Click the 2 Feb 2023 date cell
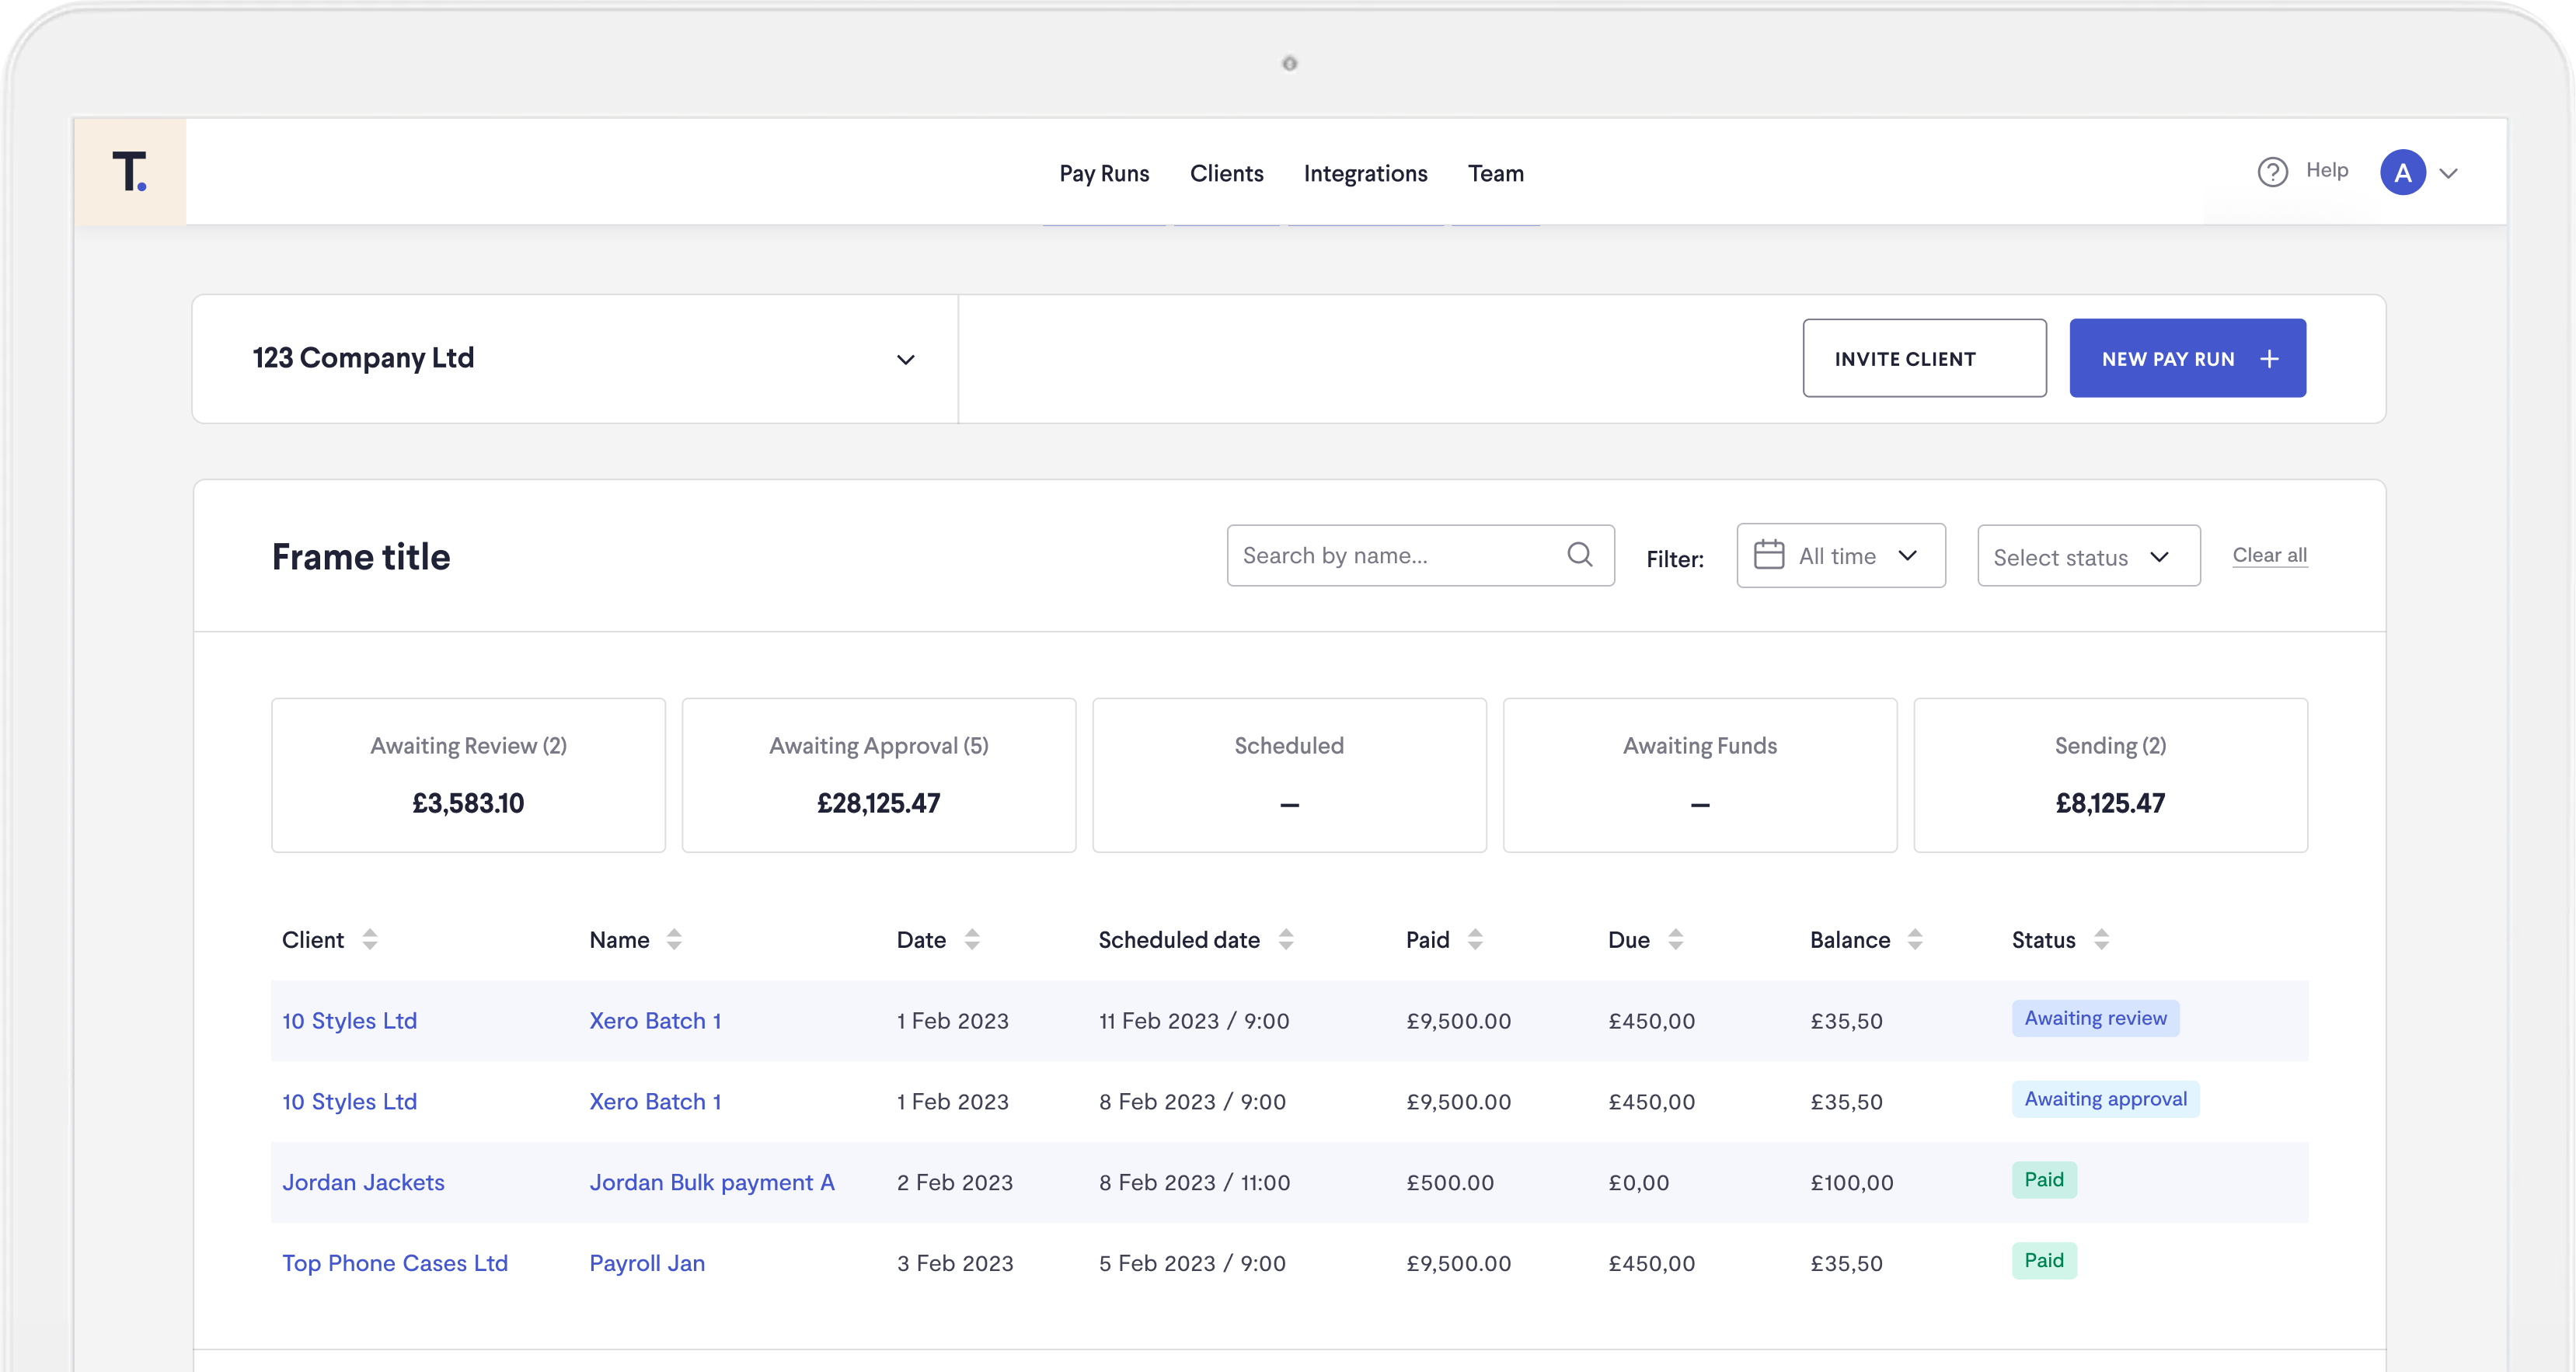This screenshot has width=2576, height=1372. (955, 1183)
